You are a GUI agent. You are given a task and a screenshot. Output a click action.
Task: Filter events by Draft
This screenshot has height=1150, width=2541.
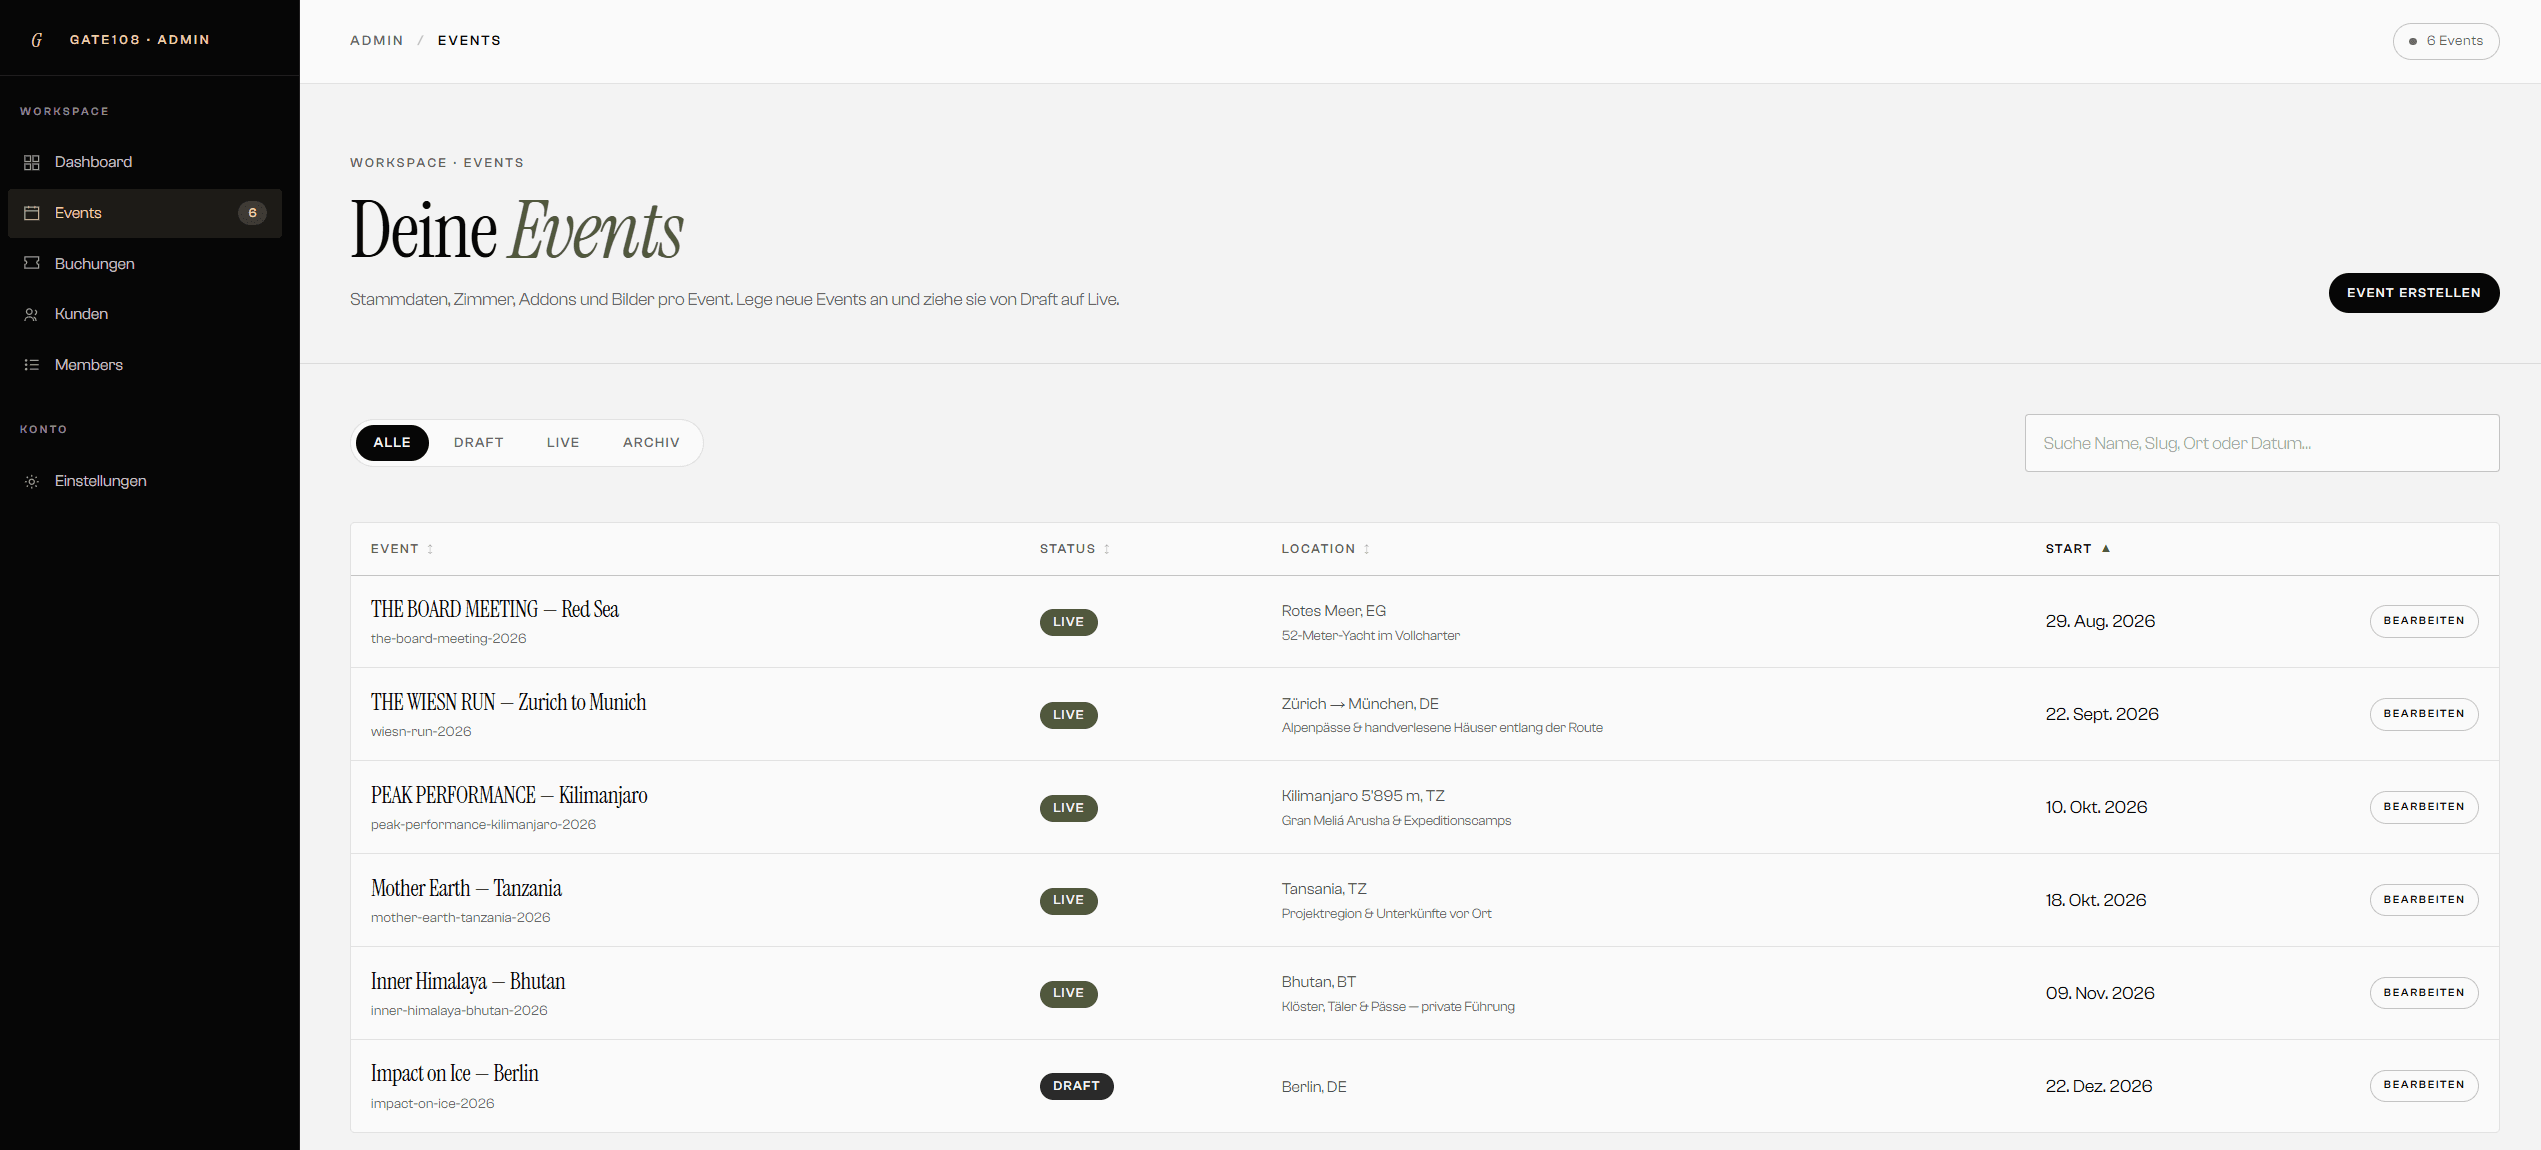[x=479, y=442]
